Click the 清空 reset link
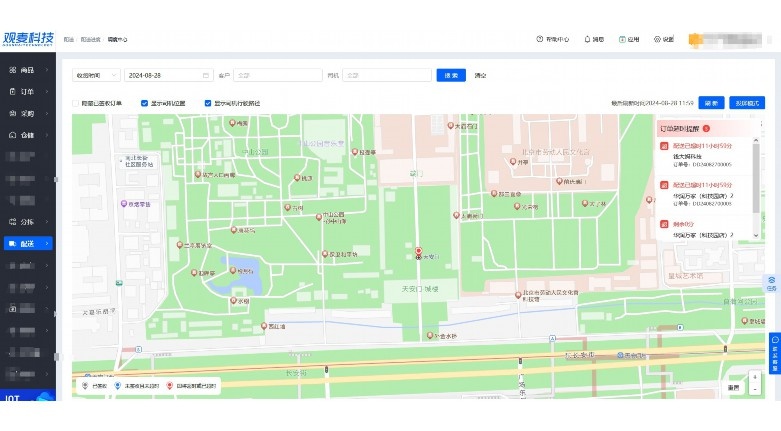 480,76
